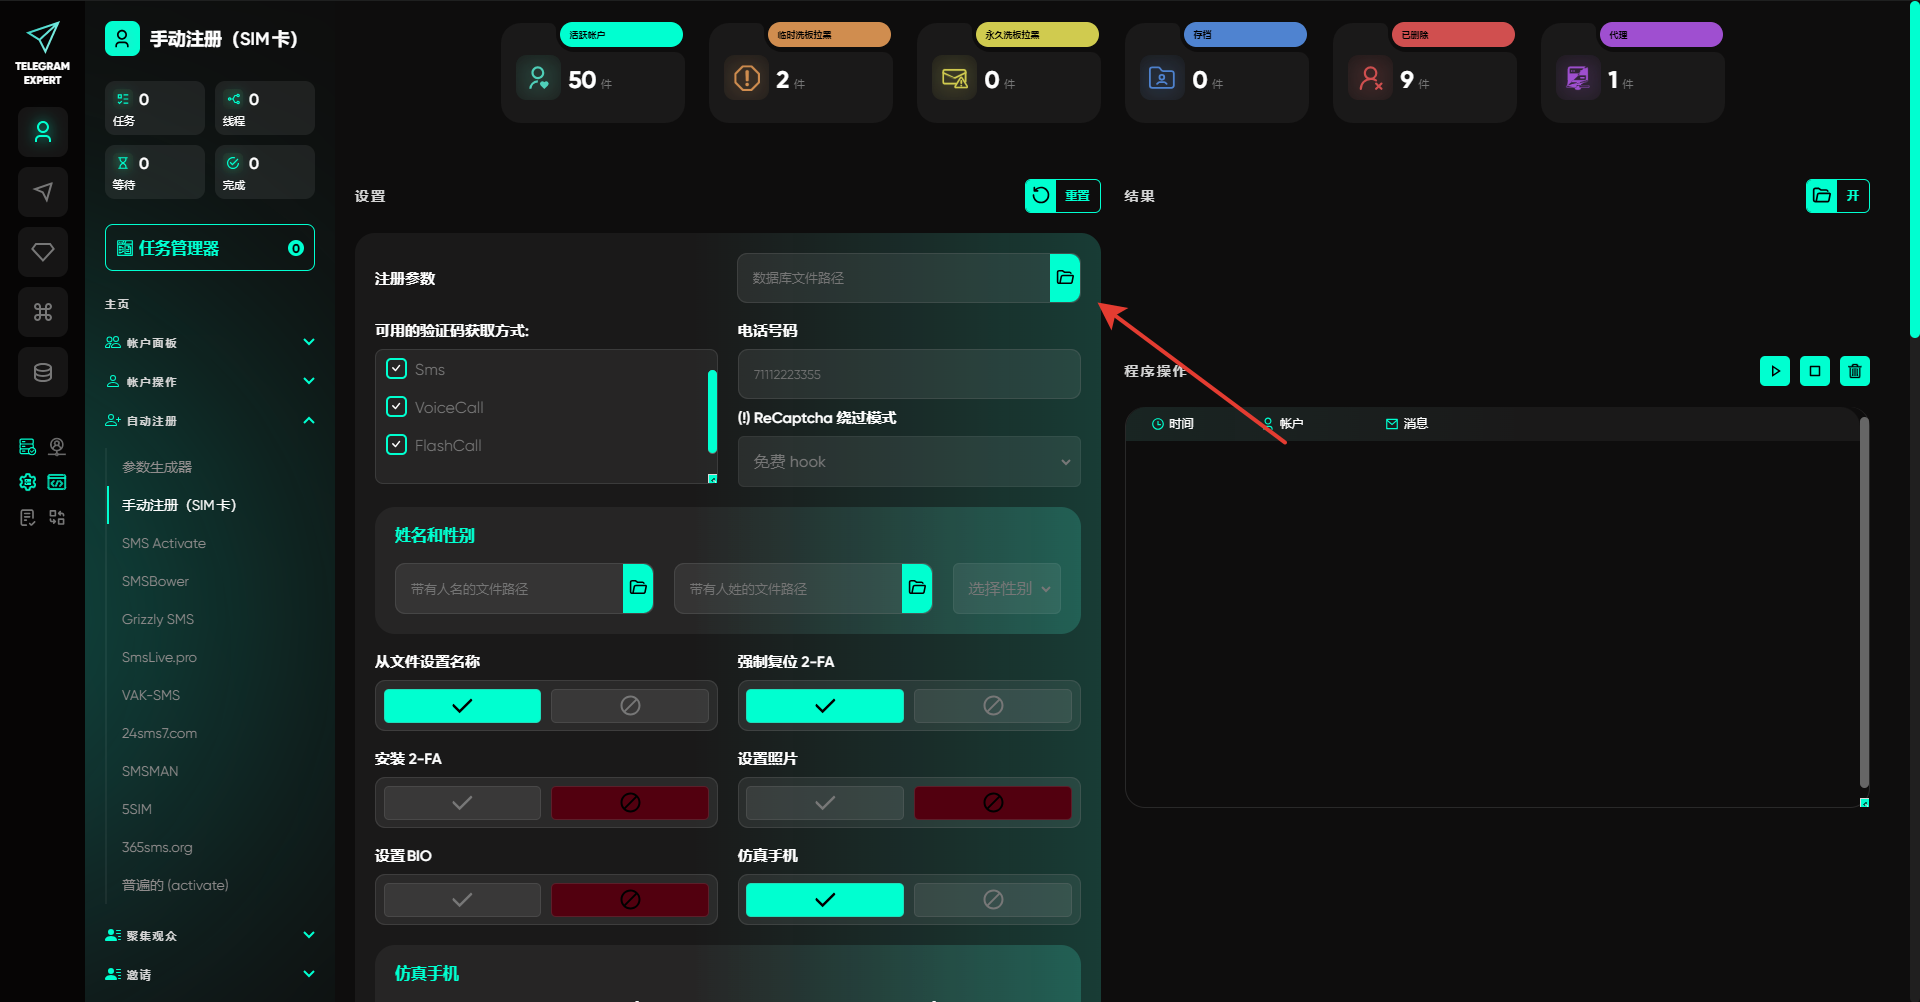Click the command symbol sidebar icon
Screen dimensions: 1920x1002
click(43, 312)
